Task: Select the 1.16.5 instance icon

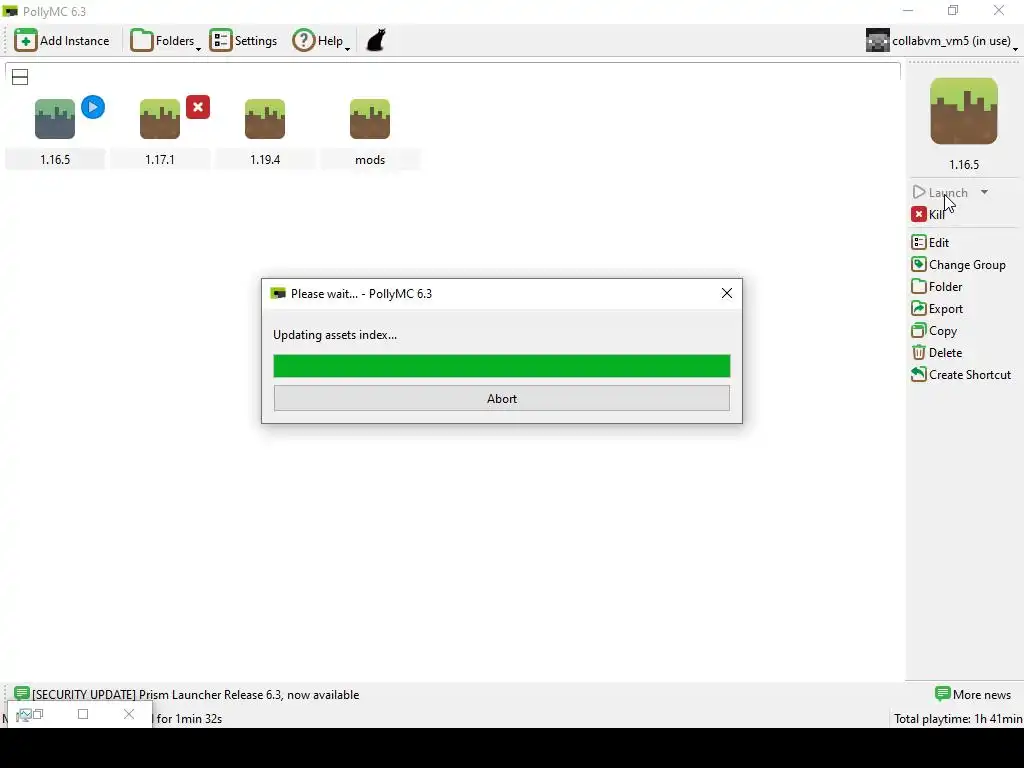Action: 55,119
